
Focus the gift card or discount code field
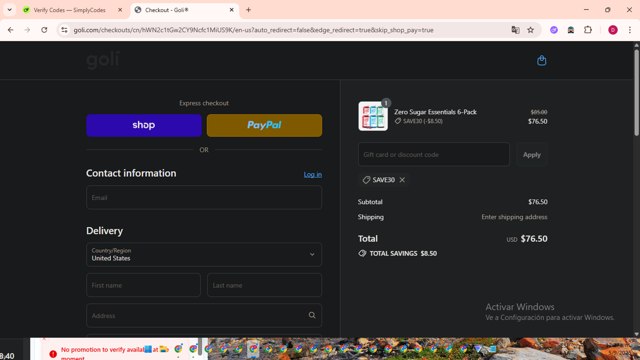(x=433, y=155)
